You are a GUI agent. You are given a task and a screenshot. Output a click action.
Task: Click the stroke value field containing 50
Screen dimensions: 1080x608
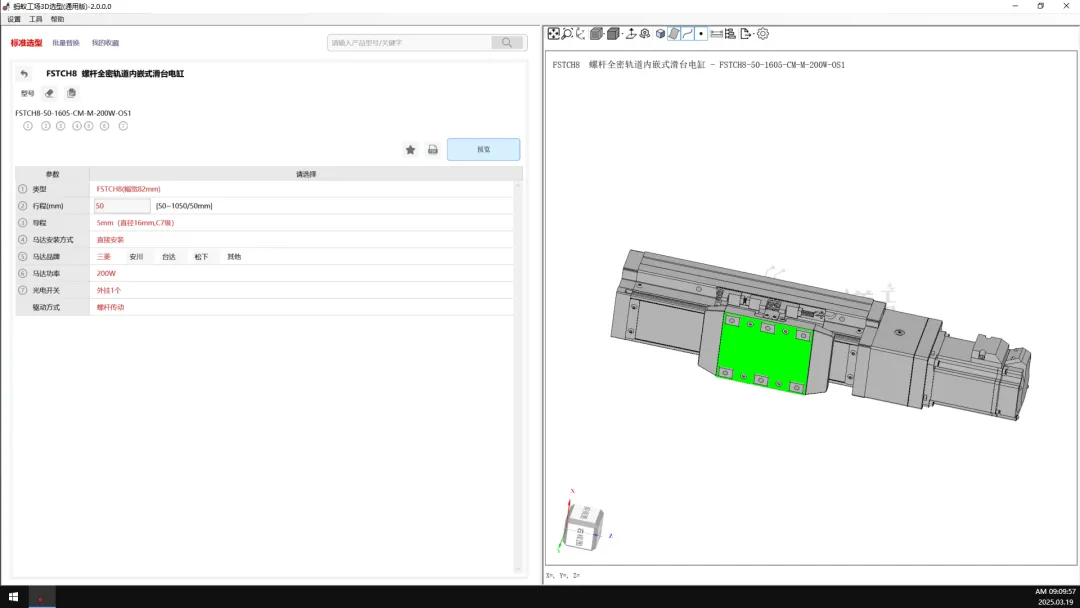122,206
